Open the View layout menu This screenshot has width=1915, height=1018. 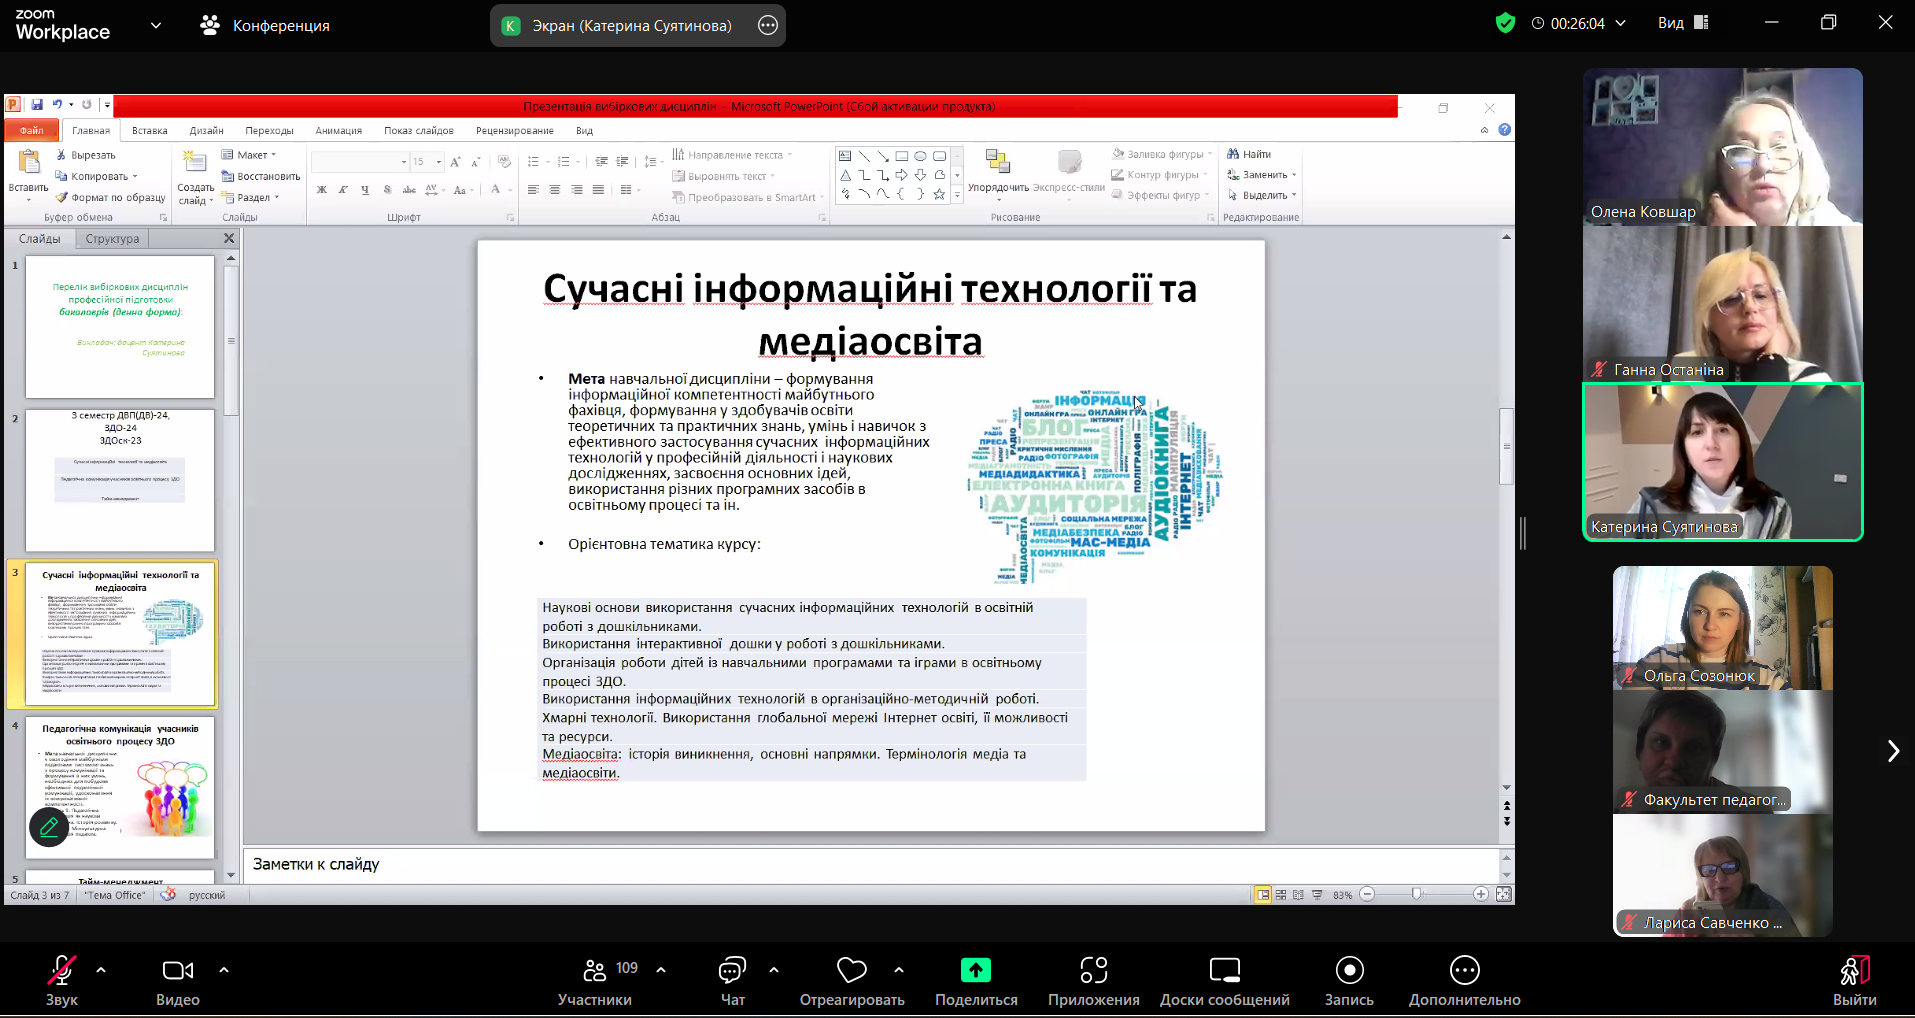1682,23
